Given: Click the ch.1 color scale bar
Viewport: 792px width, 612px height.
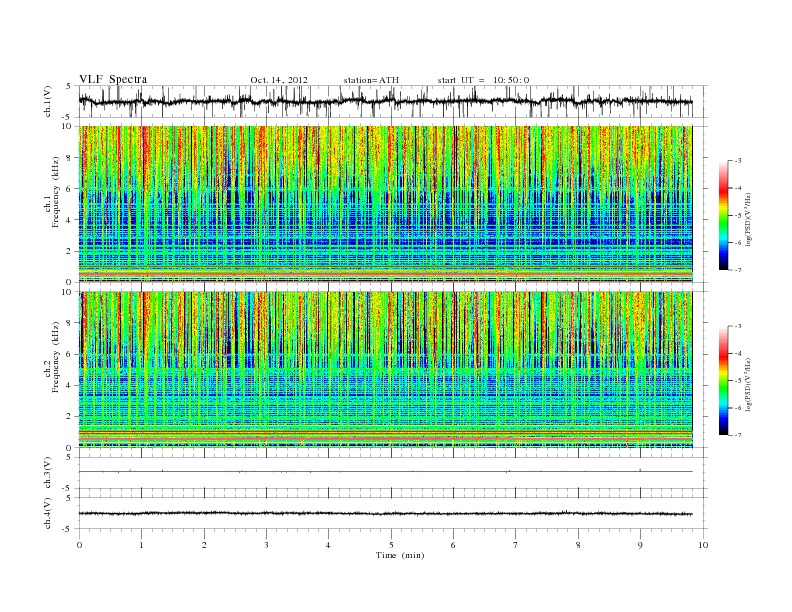Looking at the screenshot, I should [724, 215].
